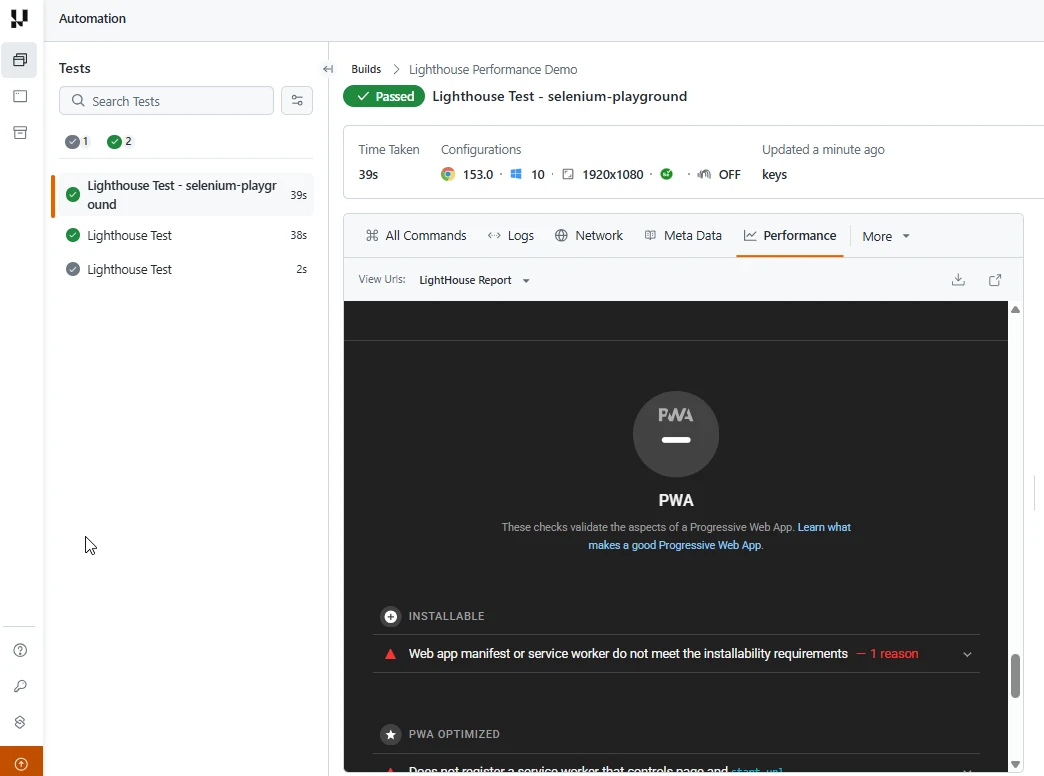Screen dimensions: 1044x776
Task: Click the PWA gauge circle
Action: click(676, 434)
